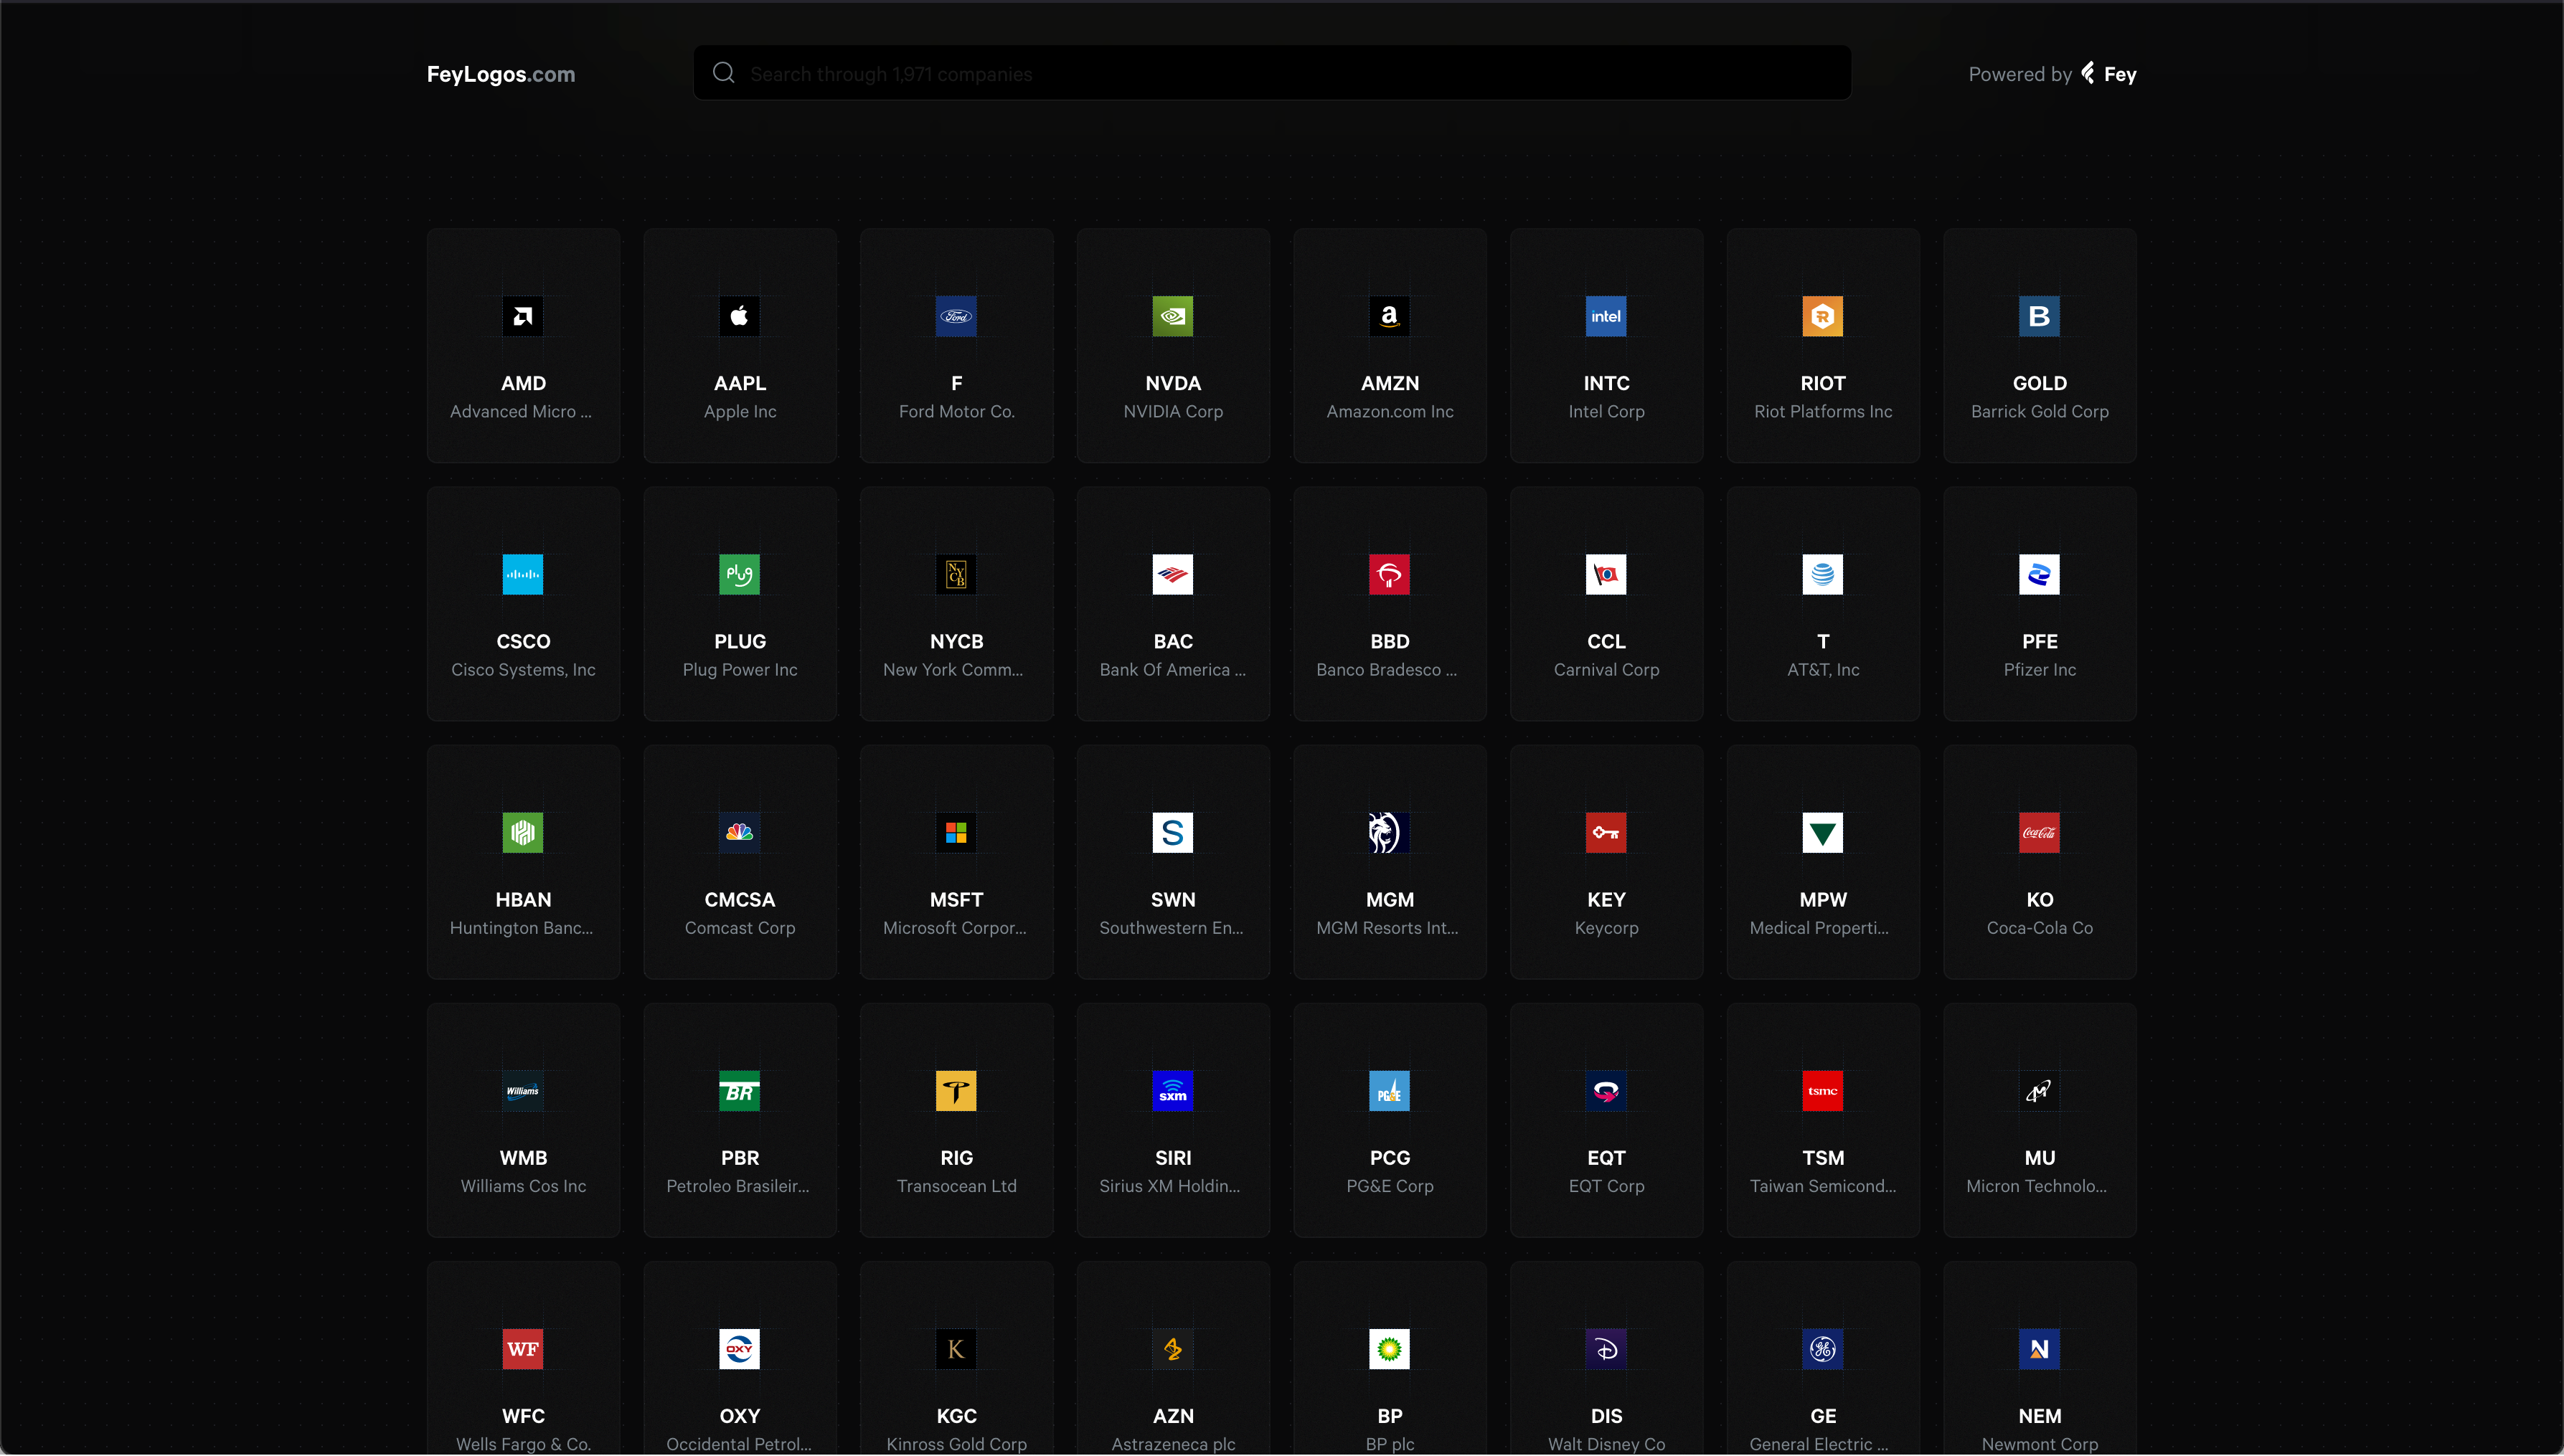Select the Riot Platforms logo

1823,316
